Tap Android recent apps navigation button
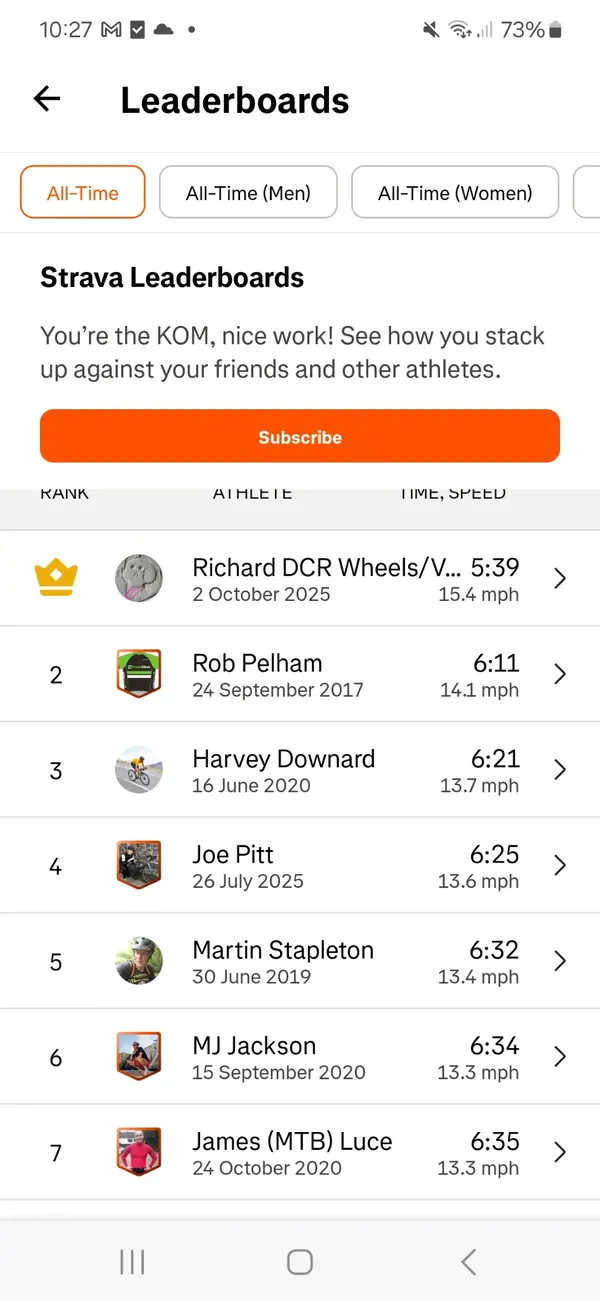The image size is (600, 1301). click(x=132, y=1262)
